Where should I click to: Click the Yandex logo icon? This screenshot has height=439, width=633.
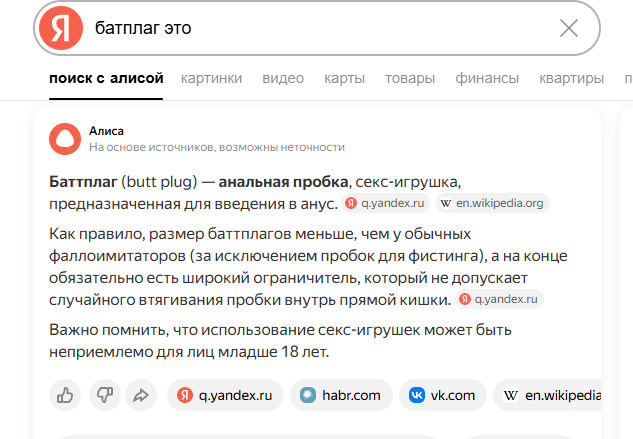[61, 28]
